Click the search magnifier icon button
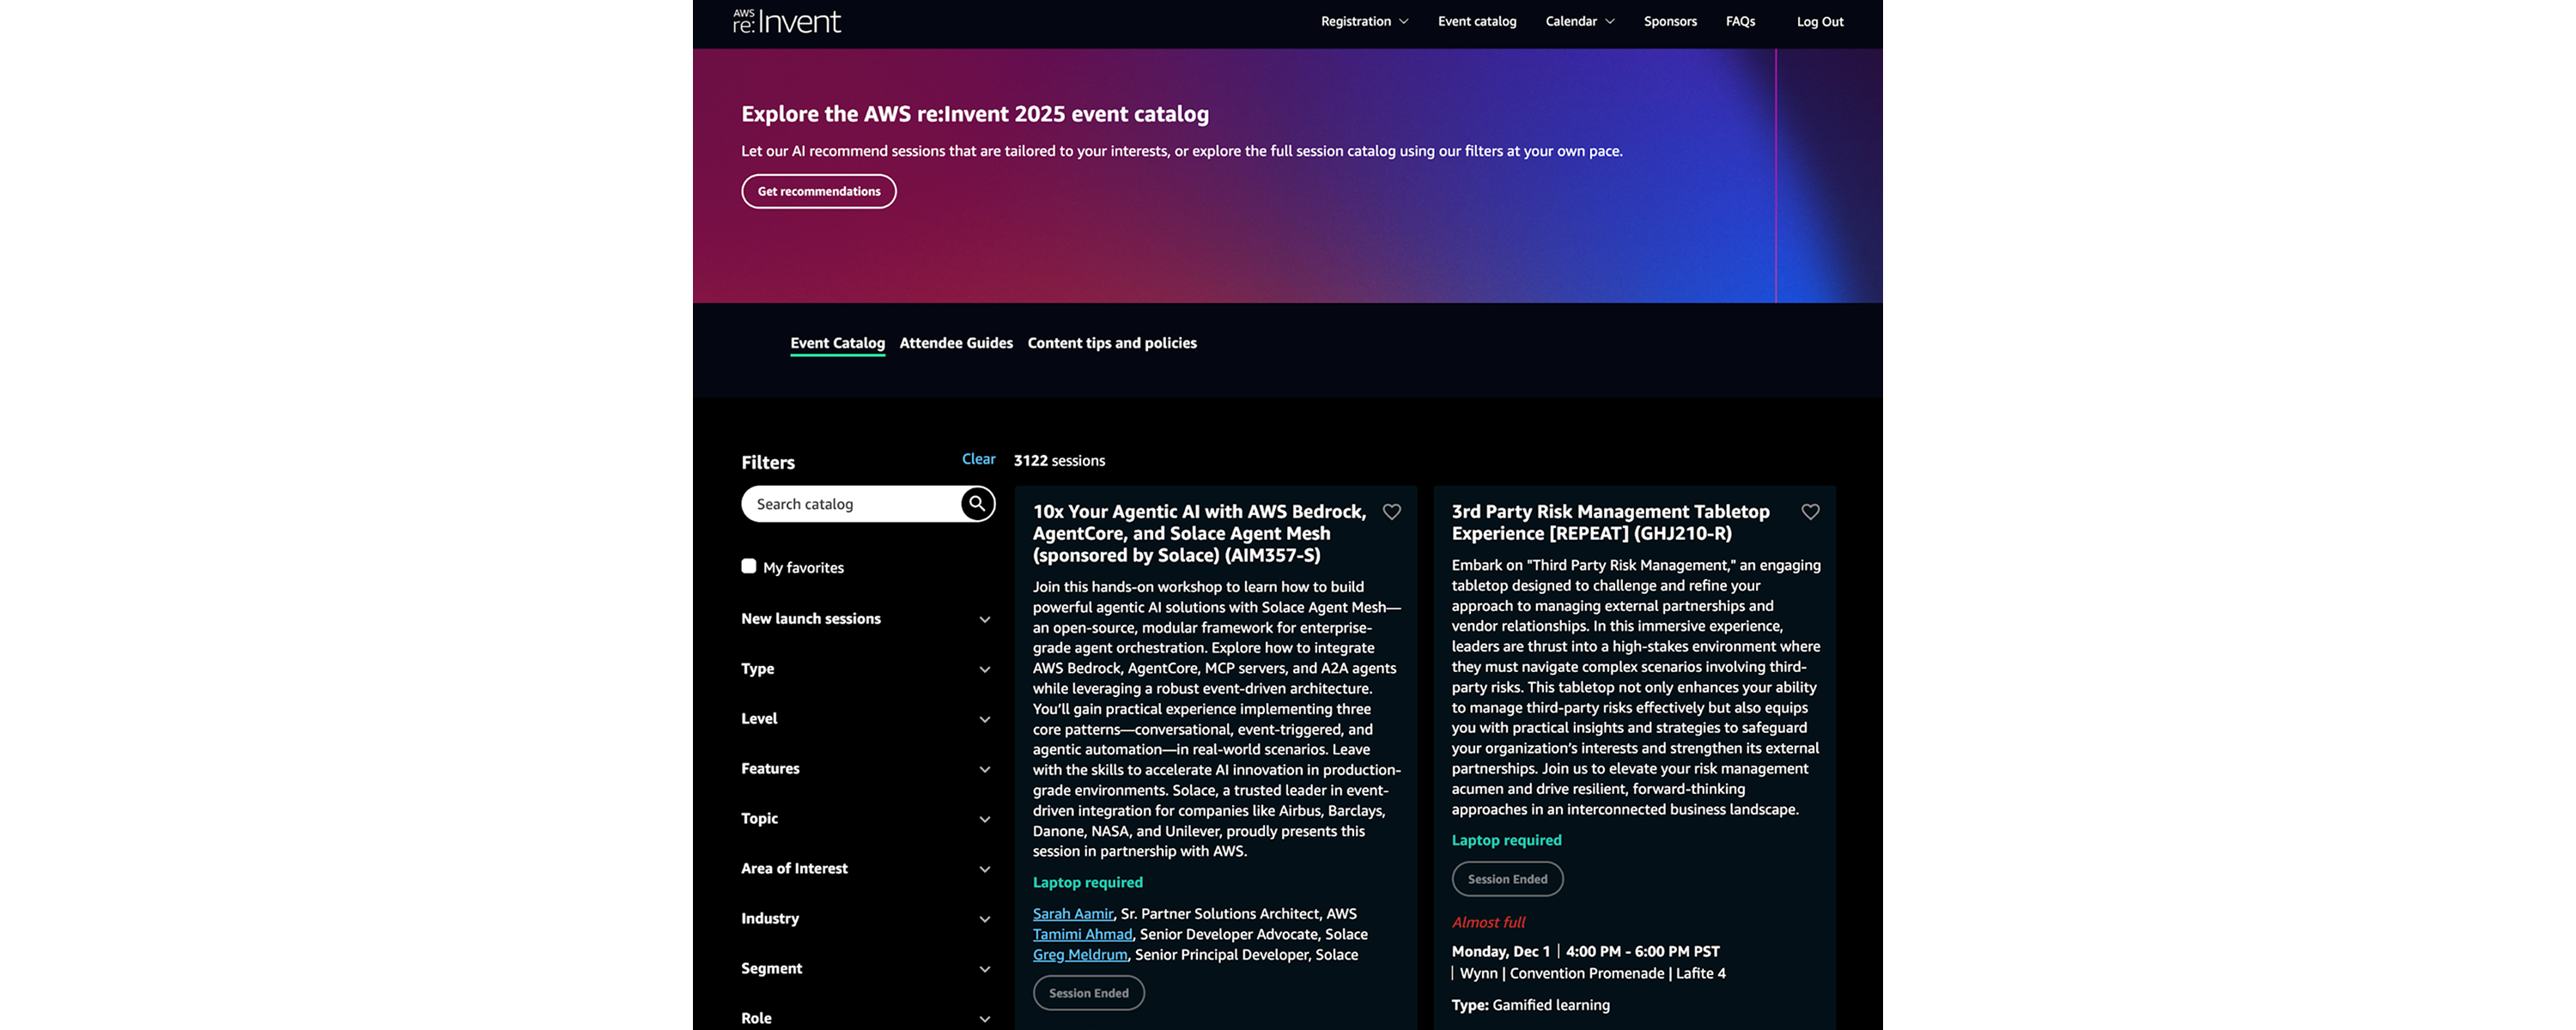Image resolution: width=2576 pixels, height=1030 pixels. 977,504
